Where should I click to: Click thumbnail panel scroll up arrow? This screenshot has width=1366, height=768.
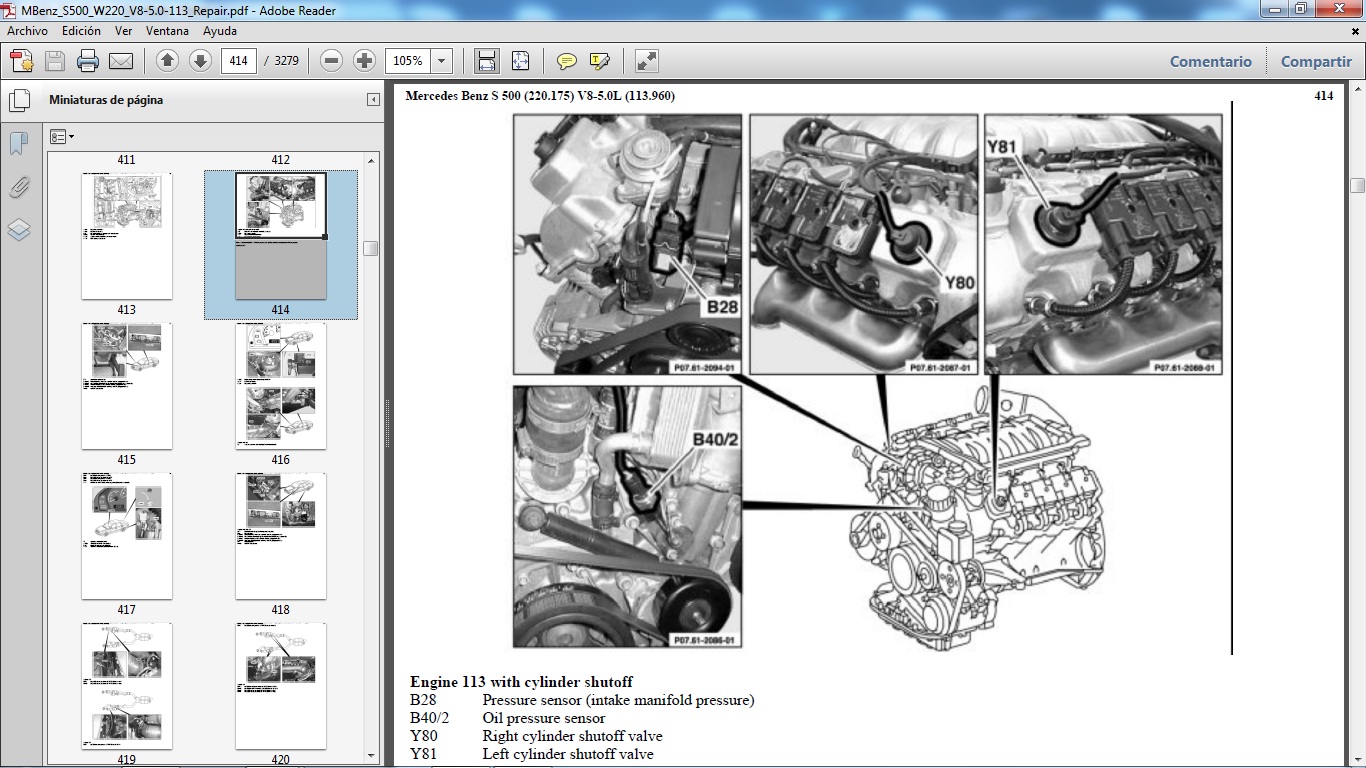tap(371, 160)
